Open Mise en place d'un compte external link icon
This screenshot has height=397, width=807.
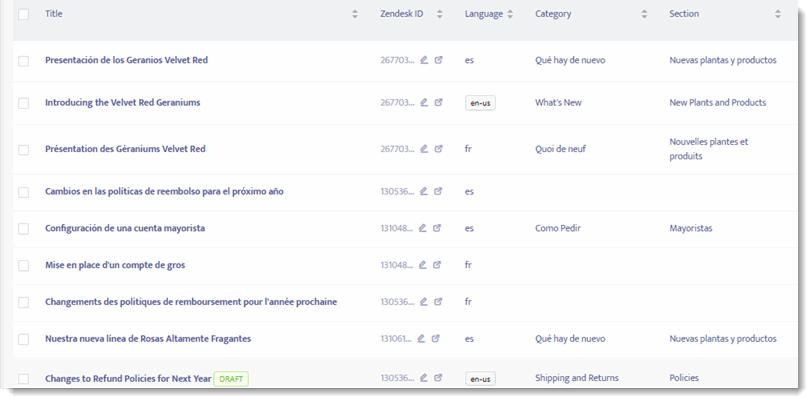pyautogui.click(x=437, y=265)
